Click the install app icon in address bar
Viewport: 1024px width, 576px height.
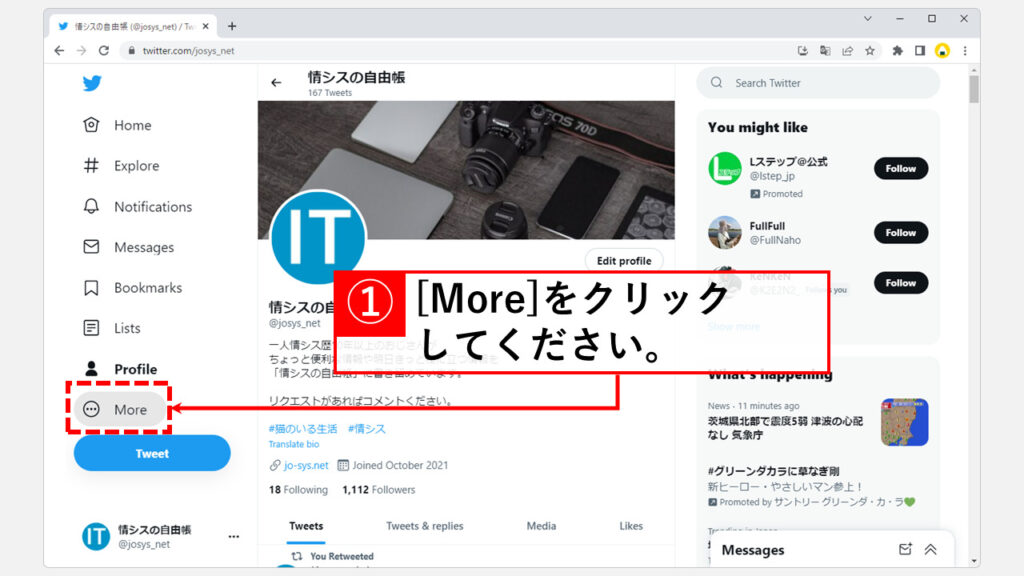click(803, 50)
